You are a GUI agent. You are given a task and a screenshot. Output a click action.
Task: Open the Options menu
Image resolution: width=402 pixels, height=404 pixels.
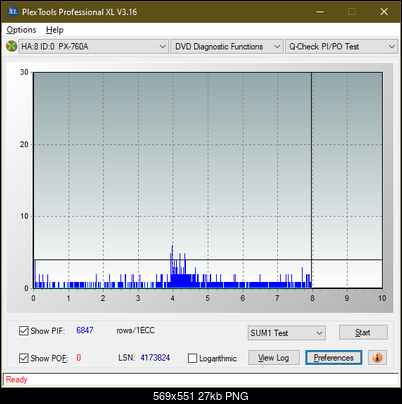coord(21,30)
